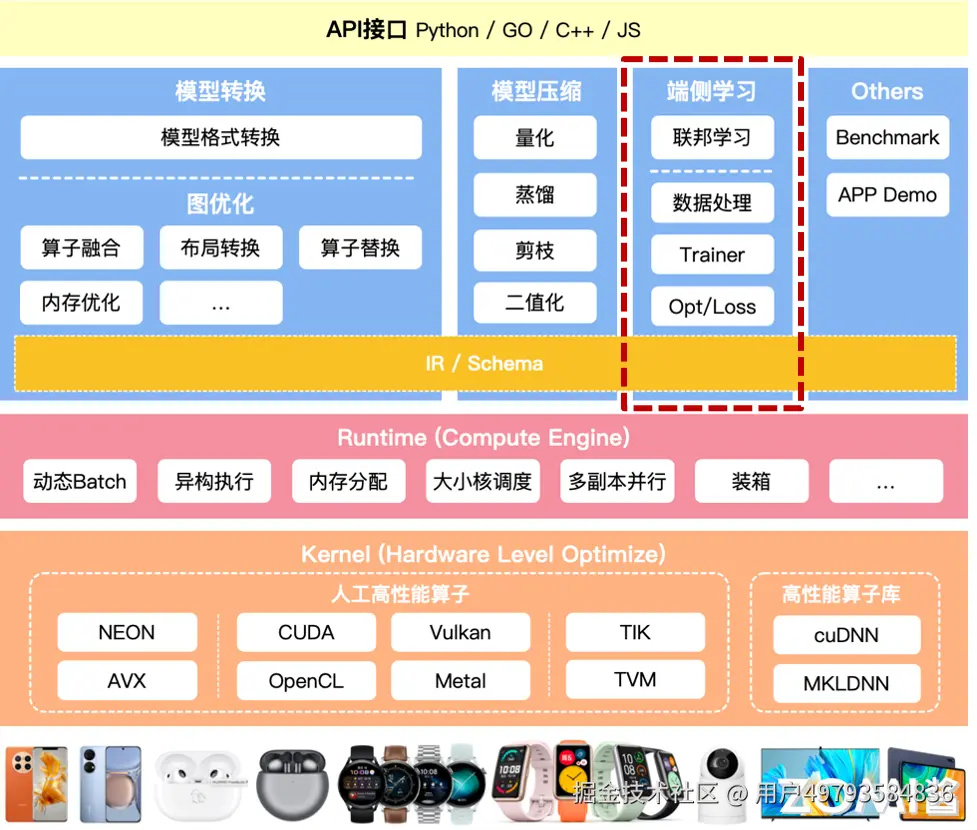Click the 二值化 box
Viewport: 977px width, 830px height.
click(x=535, y=302)
